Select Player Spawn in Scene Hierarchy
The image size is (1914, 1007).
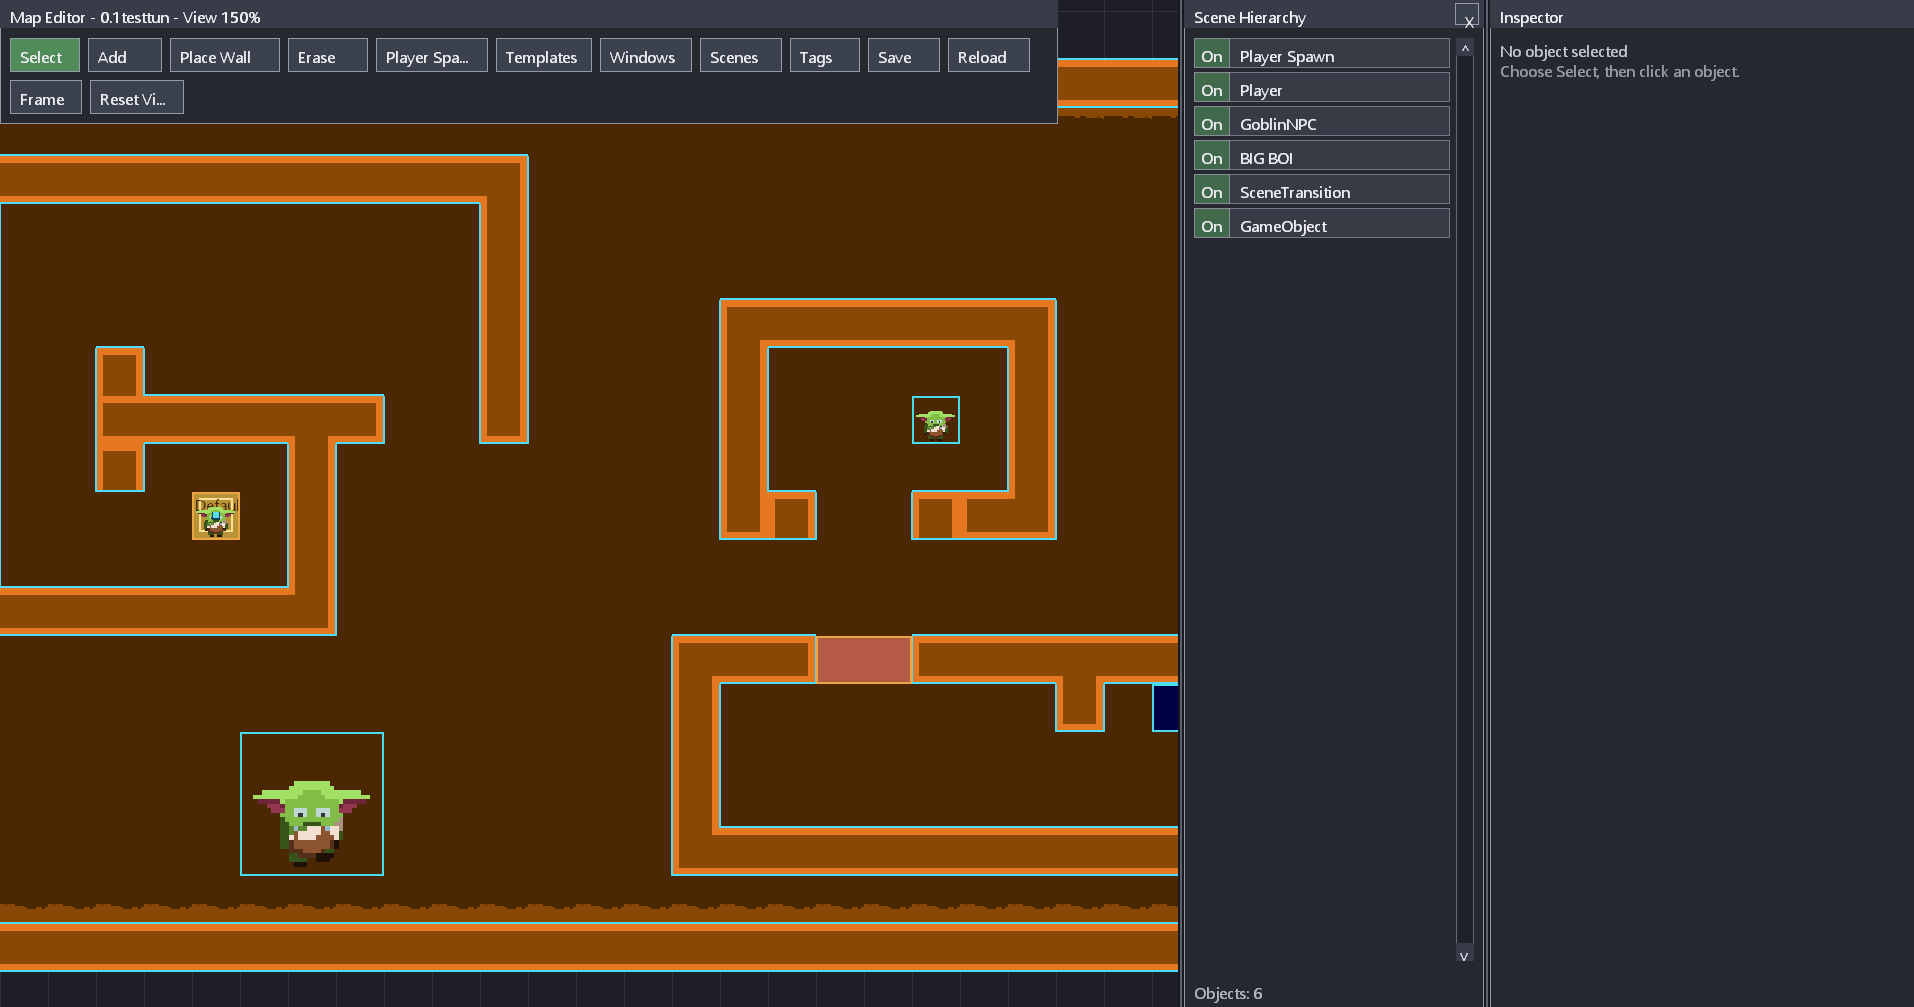click(1340, 55)
